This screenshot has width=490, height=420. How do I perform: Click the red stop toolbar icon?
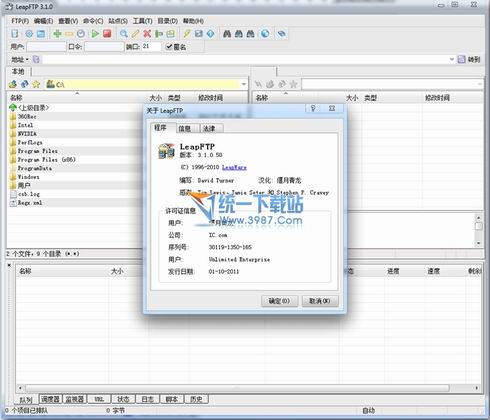pos(107,34)
